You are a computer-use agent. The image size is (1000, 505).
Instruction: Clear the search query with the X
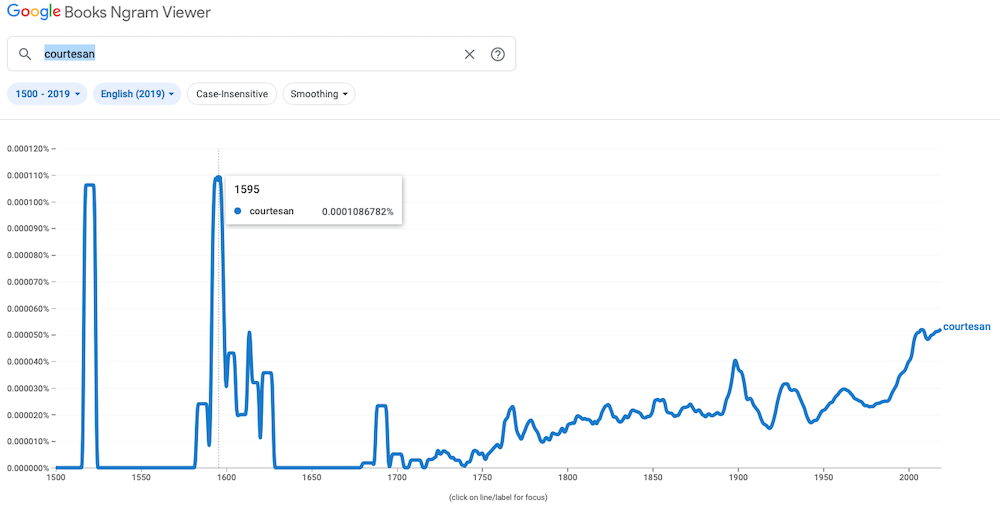tap(469, 54)
